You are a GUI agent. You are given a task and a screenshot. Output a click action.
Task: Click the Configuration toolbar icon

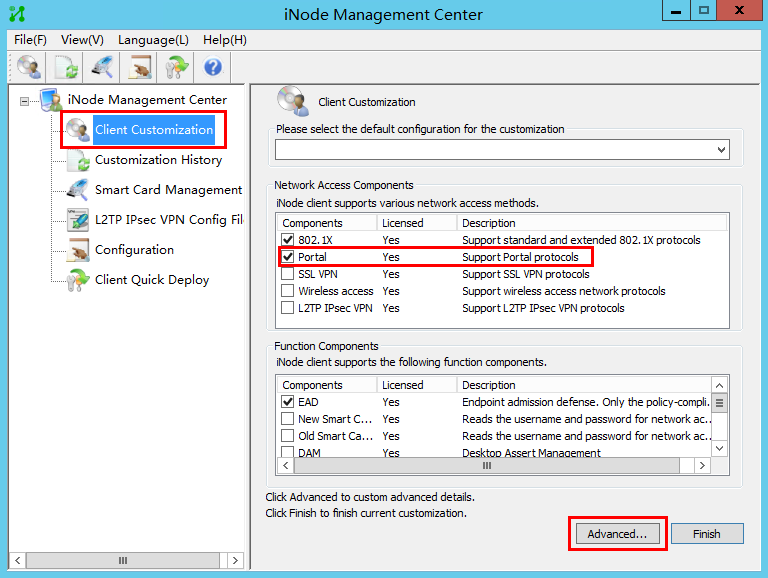140,67
